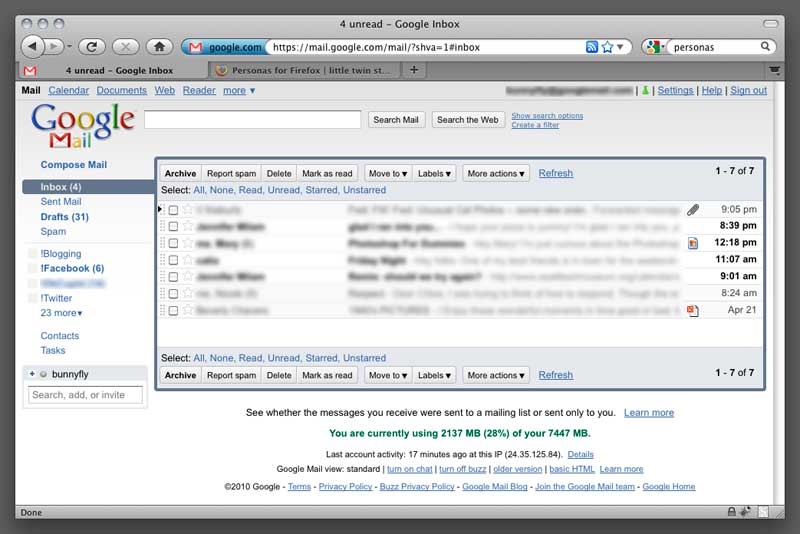This screenshot has width=800, height=534.
Task: Click the Stop loading X icon
Action: click(x=125, y=47)
